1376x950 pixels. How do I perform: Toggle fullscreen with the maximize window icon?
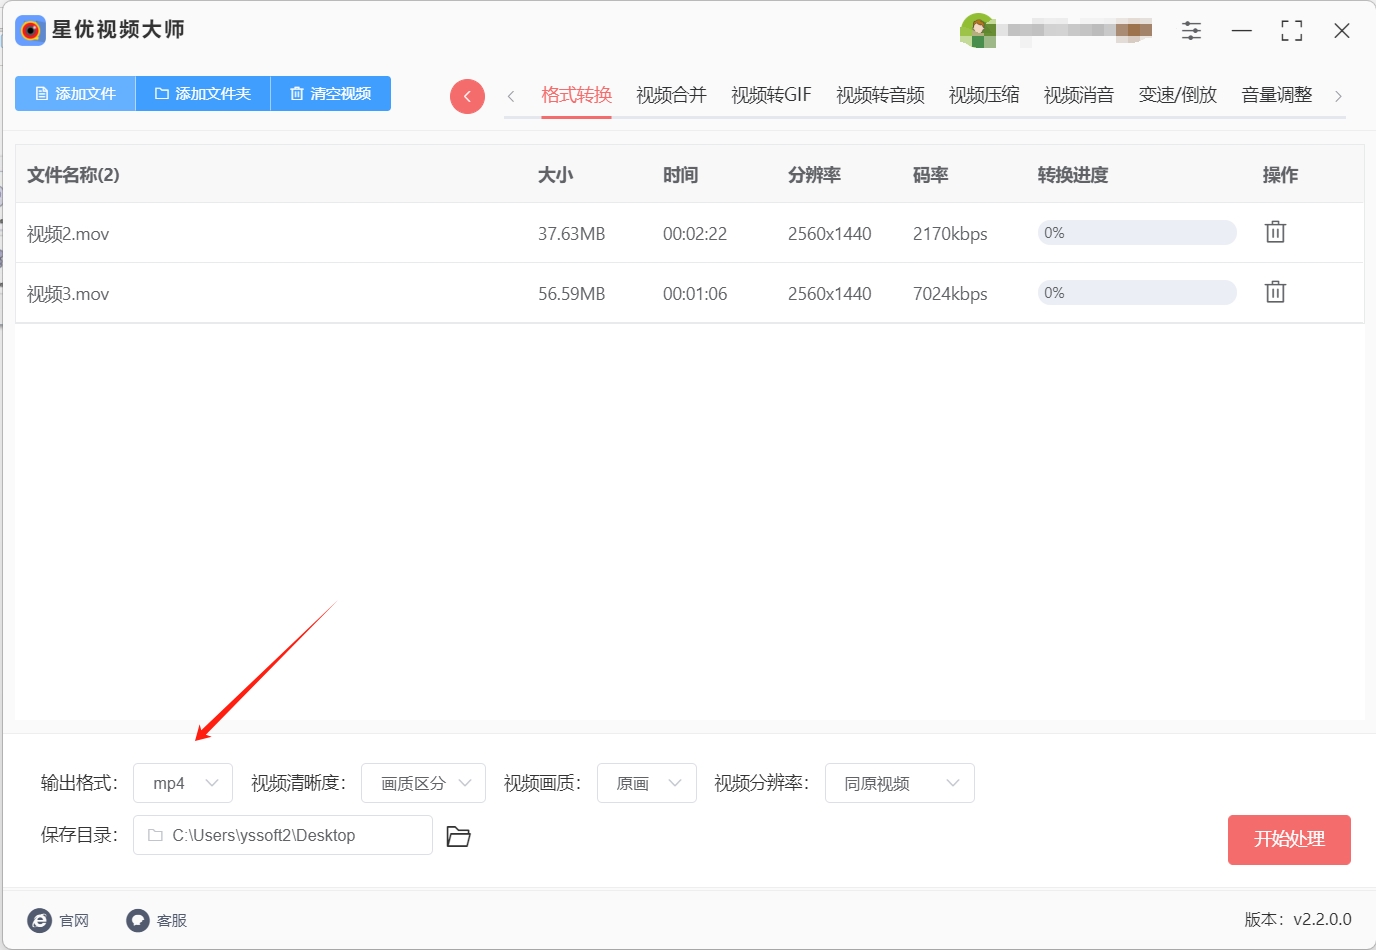pos(1291,31)
